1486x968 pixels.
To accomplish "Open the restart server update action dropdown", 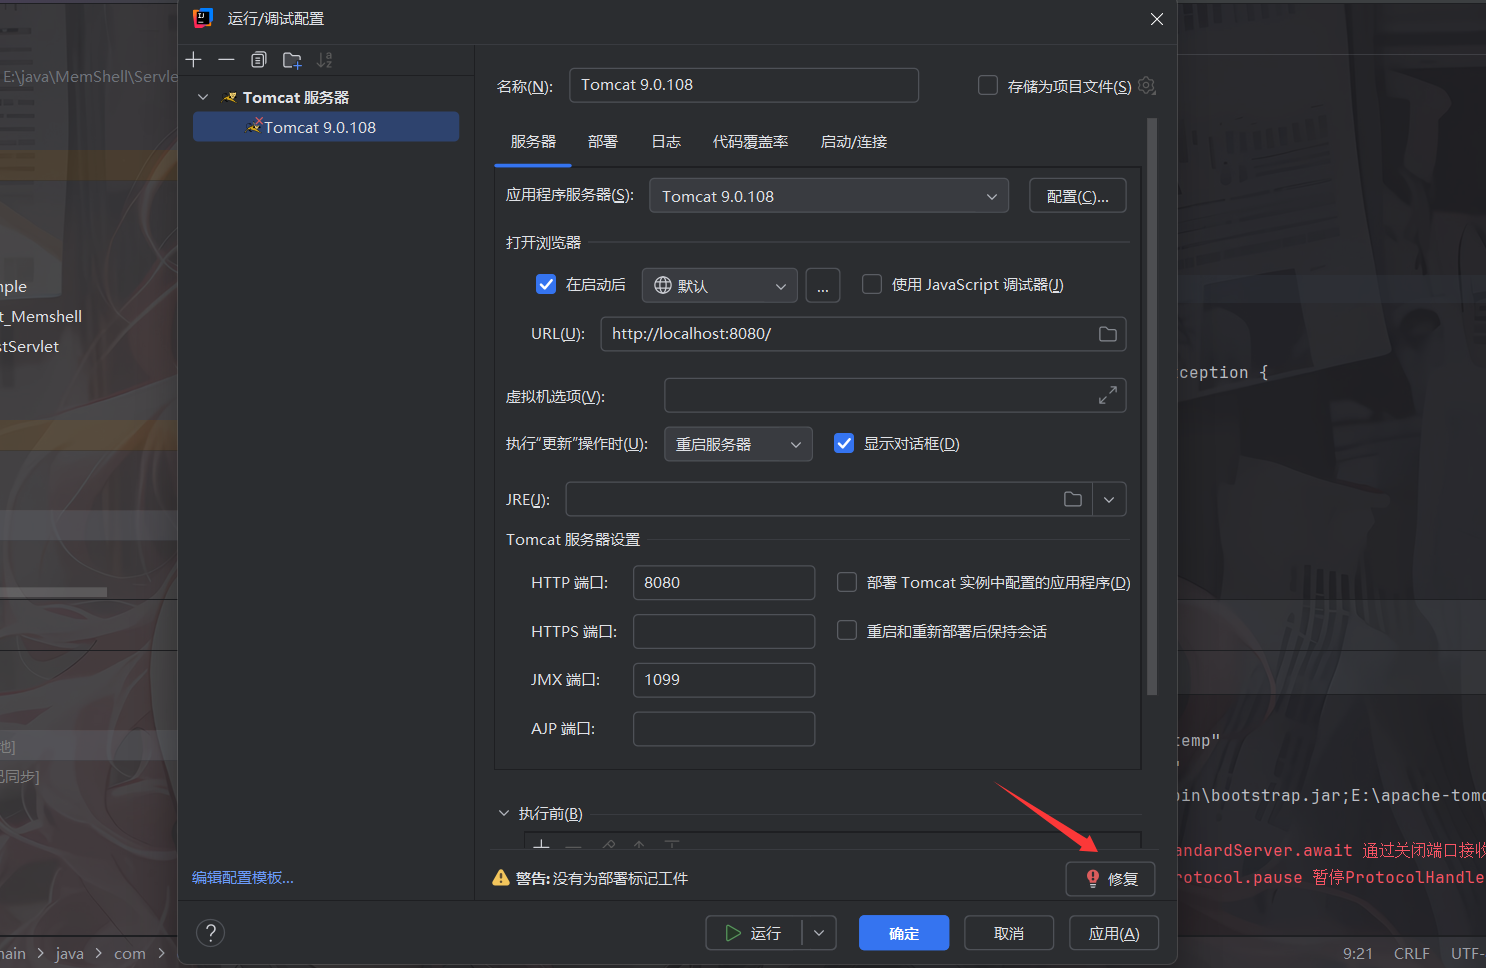I will (x=738, y=444).
